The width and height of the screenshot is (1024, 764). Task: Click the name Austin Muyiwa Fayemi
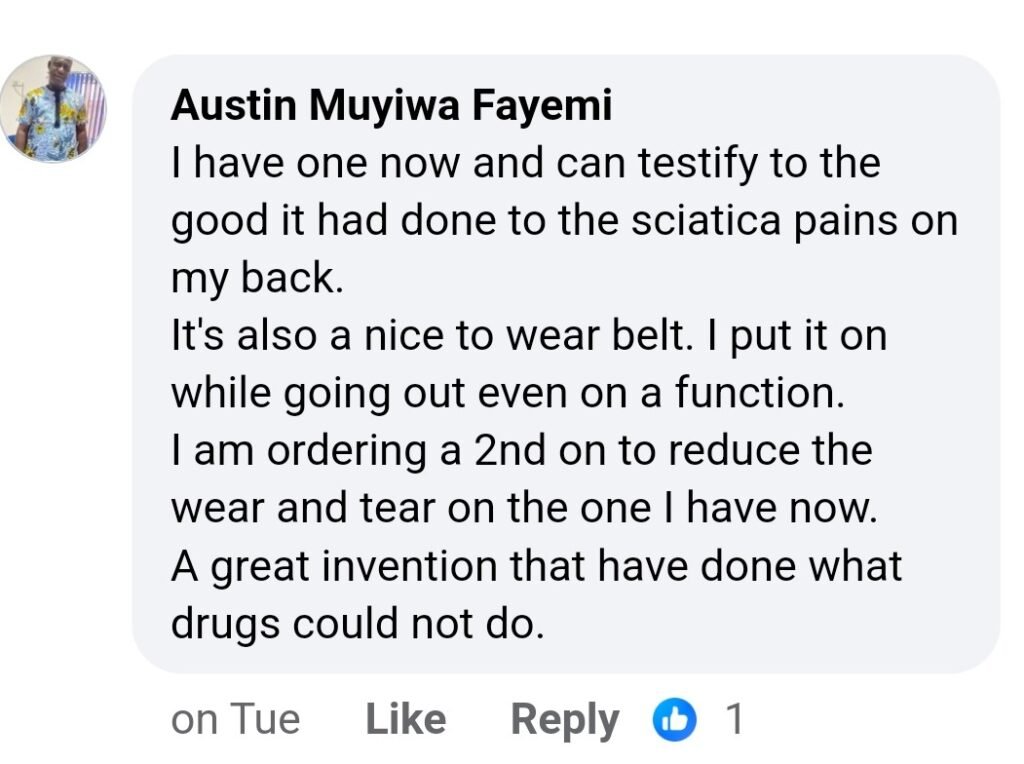pos(391,106)
